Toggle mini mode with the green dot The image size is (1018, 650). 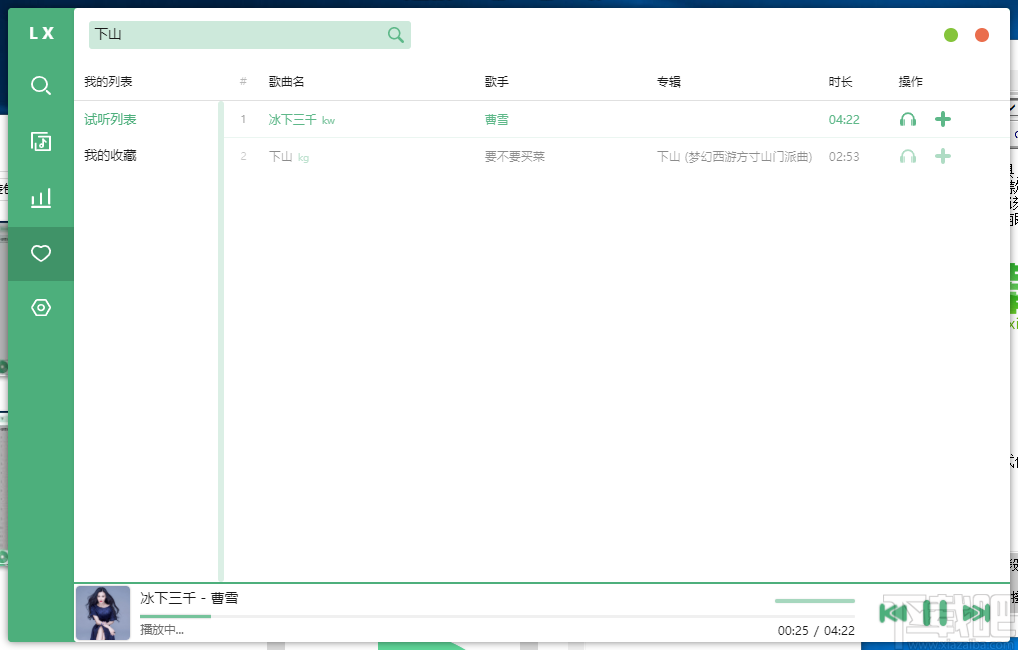950,34
